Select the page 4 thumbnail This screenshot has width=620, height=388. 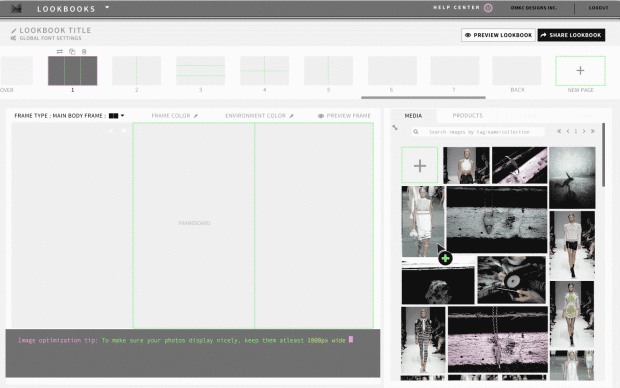coord(265,70)
